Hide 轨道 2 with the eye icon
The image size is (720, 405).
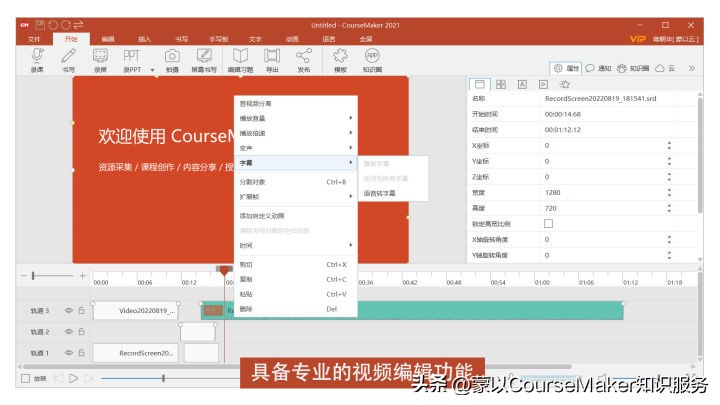point(69,332)
